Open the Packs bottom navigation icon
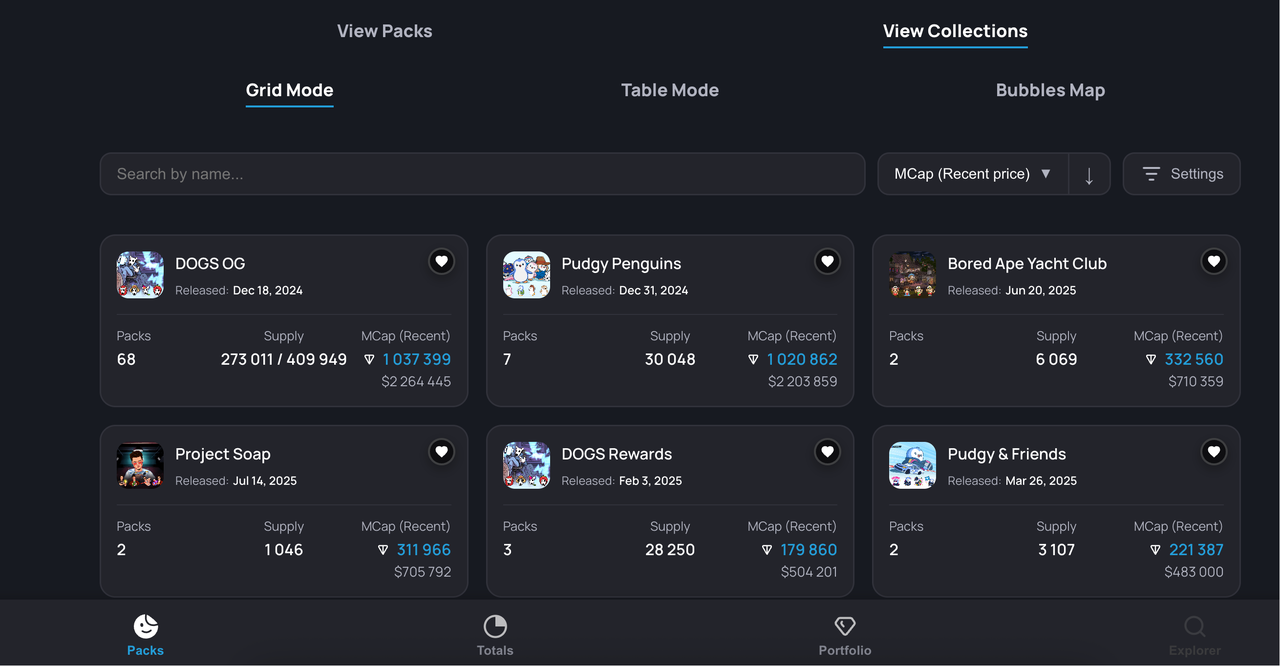 146,627
